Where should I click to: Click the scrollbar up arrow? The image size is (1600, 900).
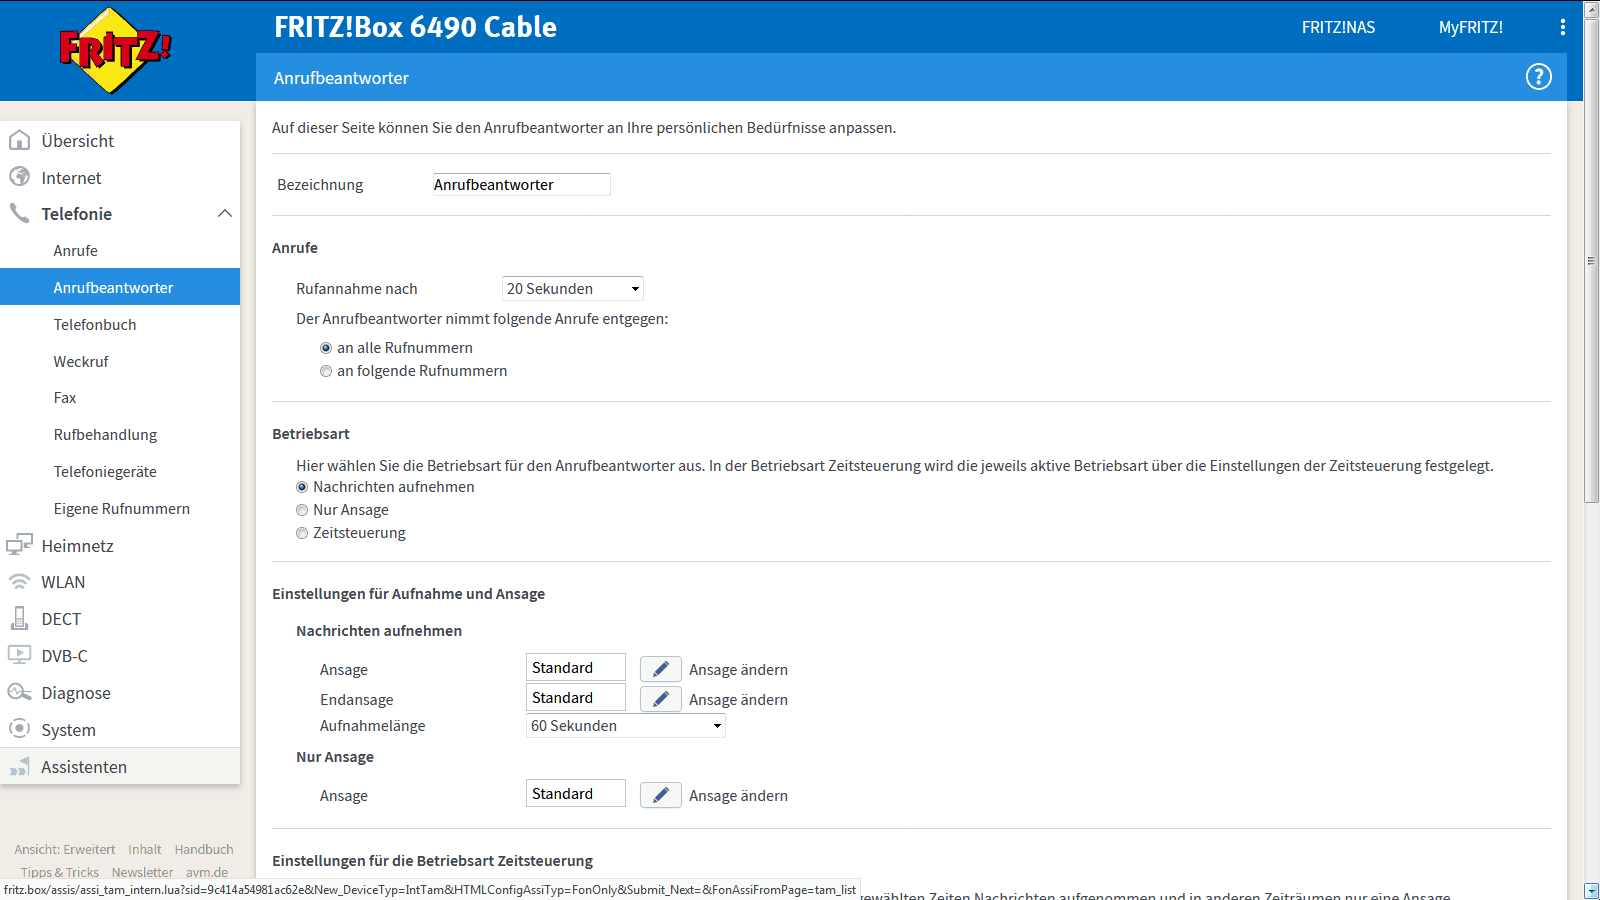coord(1591,8)
